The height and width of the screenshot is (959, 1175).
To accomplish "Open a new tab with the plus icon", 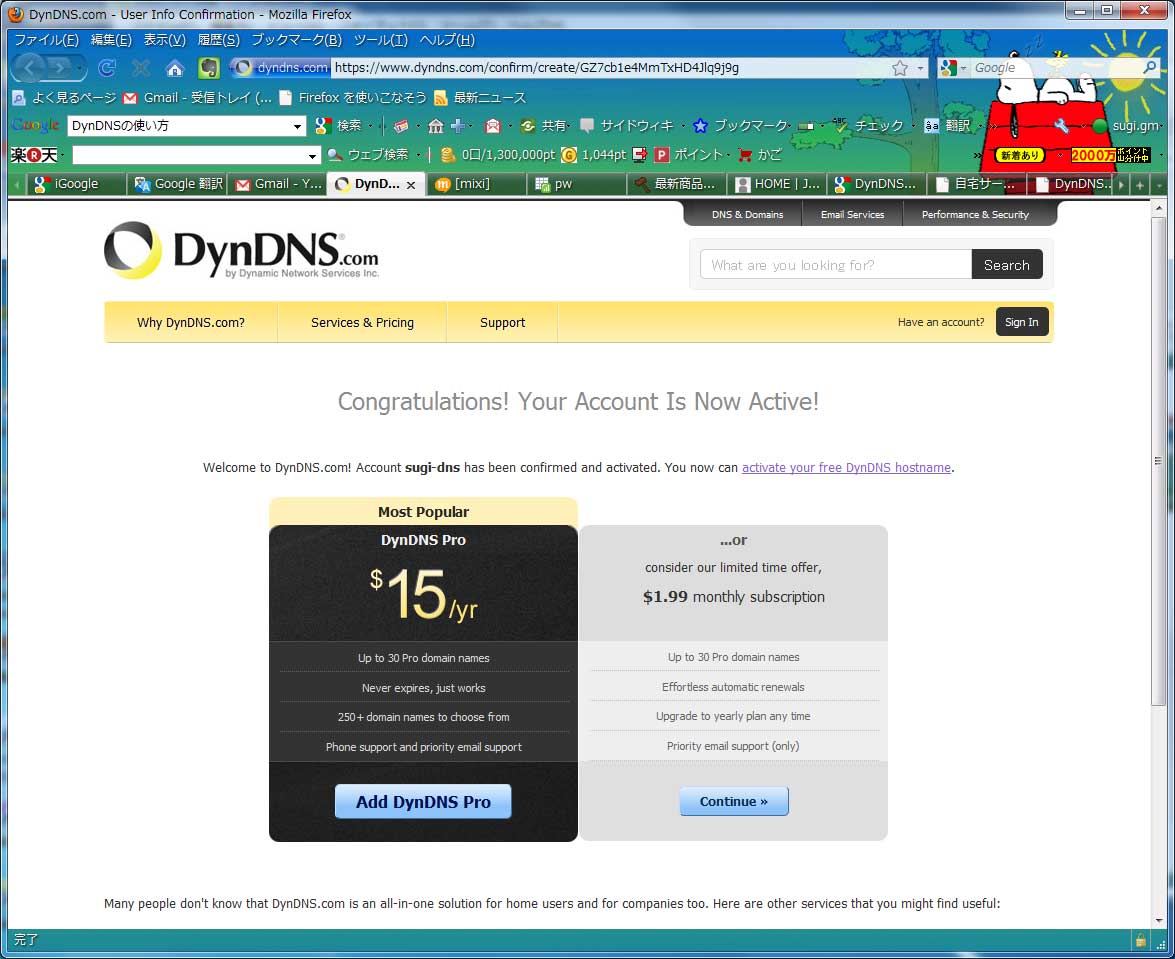I will point(1139,185).
